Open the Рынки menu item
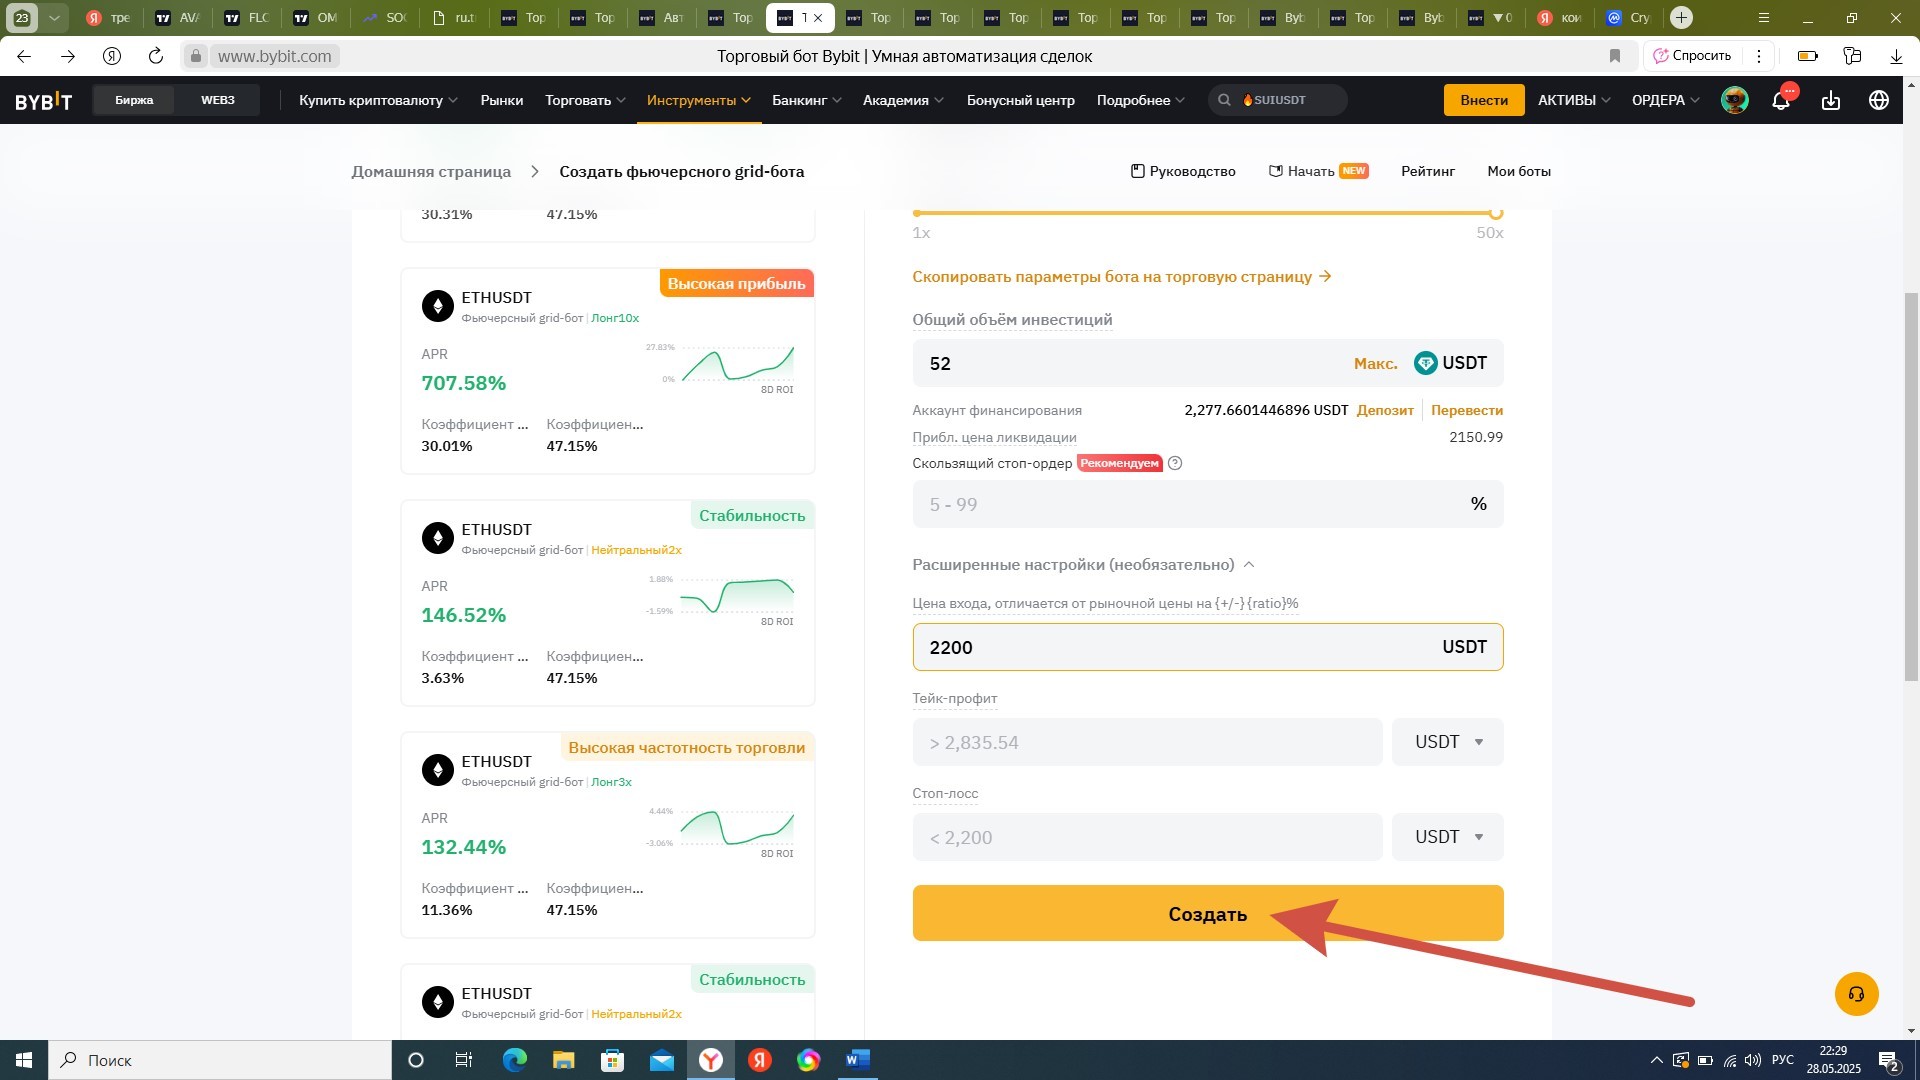Image resolution: width=1920 pixels, height=1080 pixels. 502,100
